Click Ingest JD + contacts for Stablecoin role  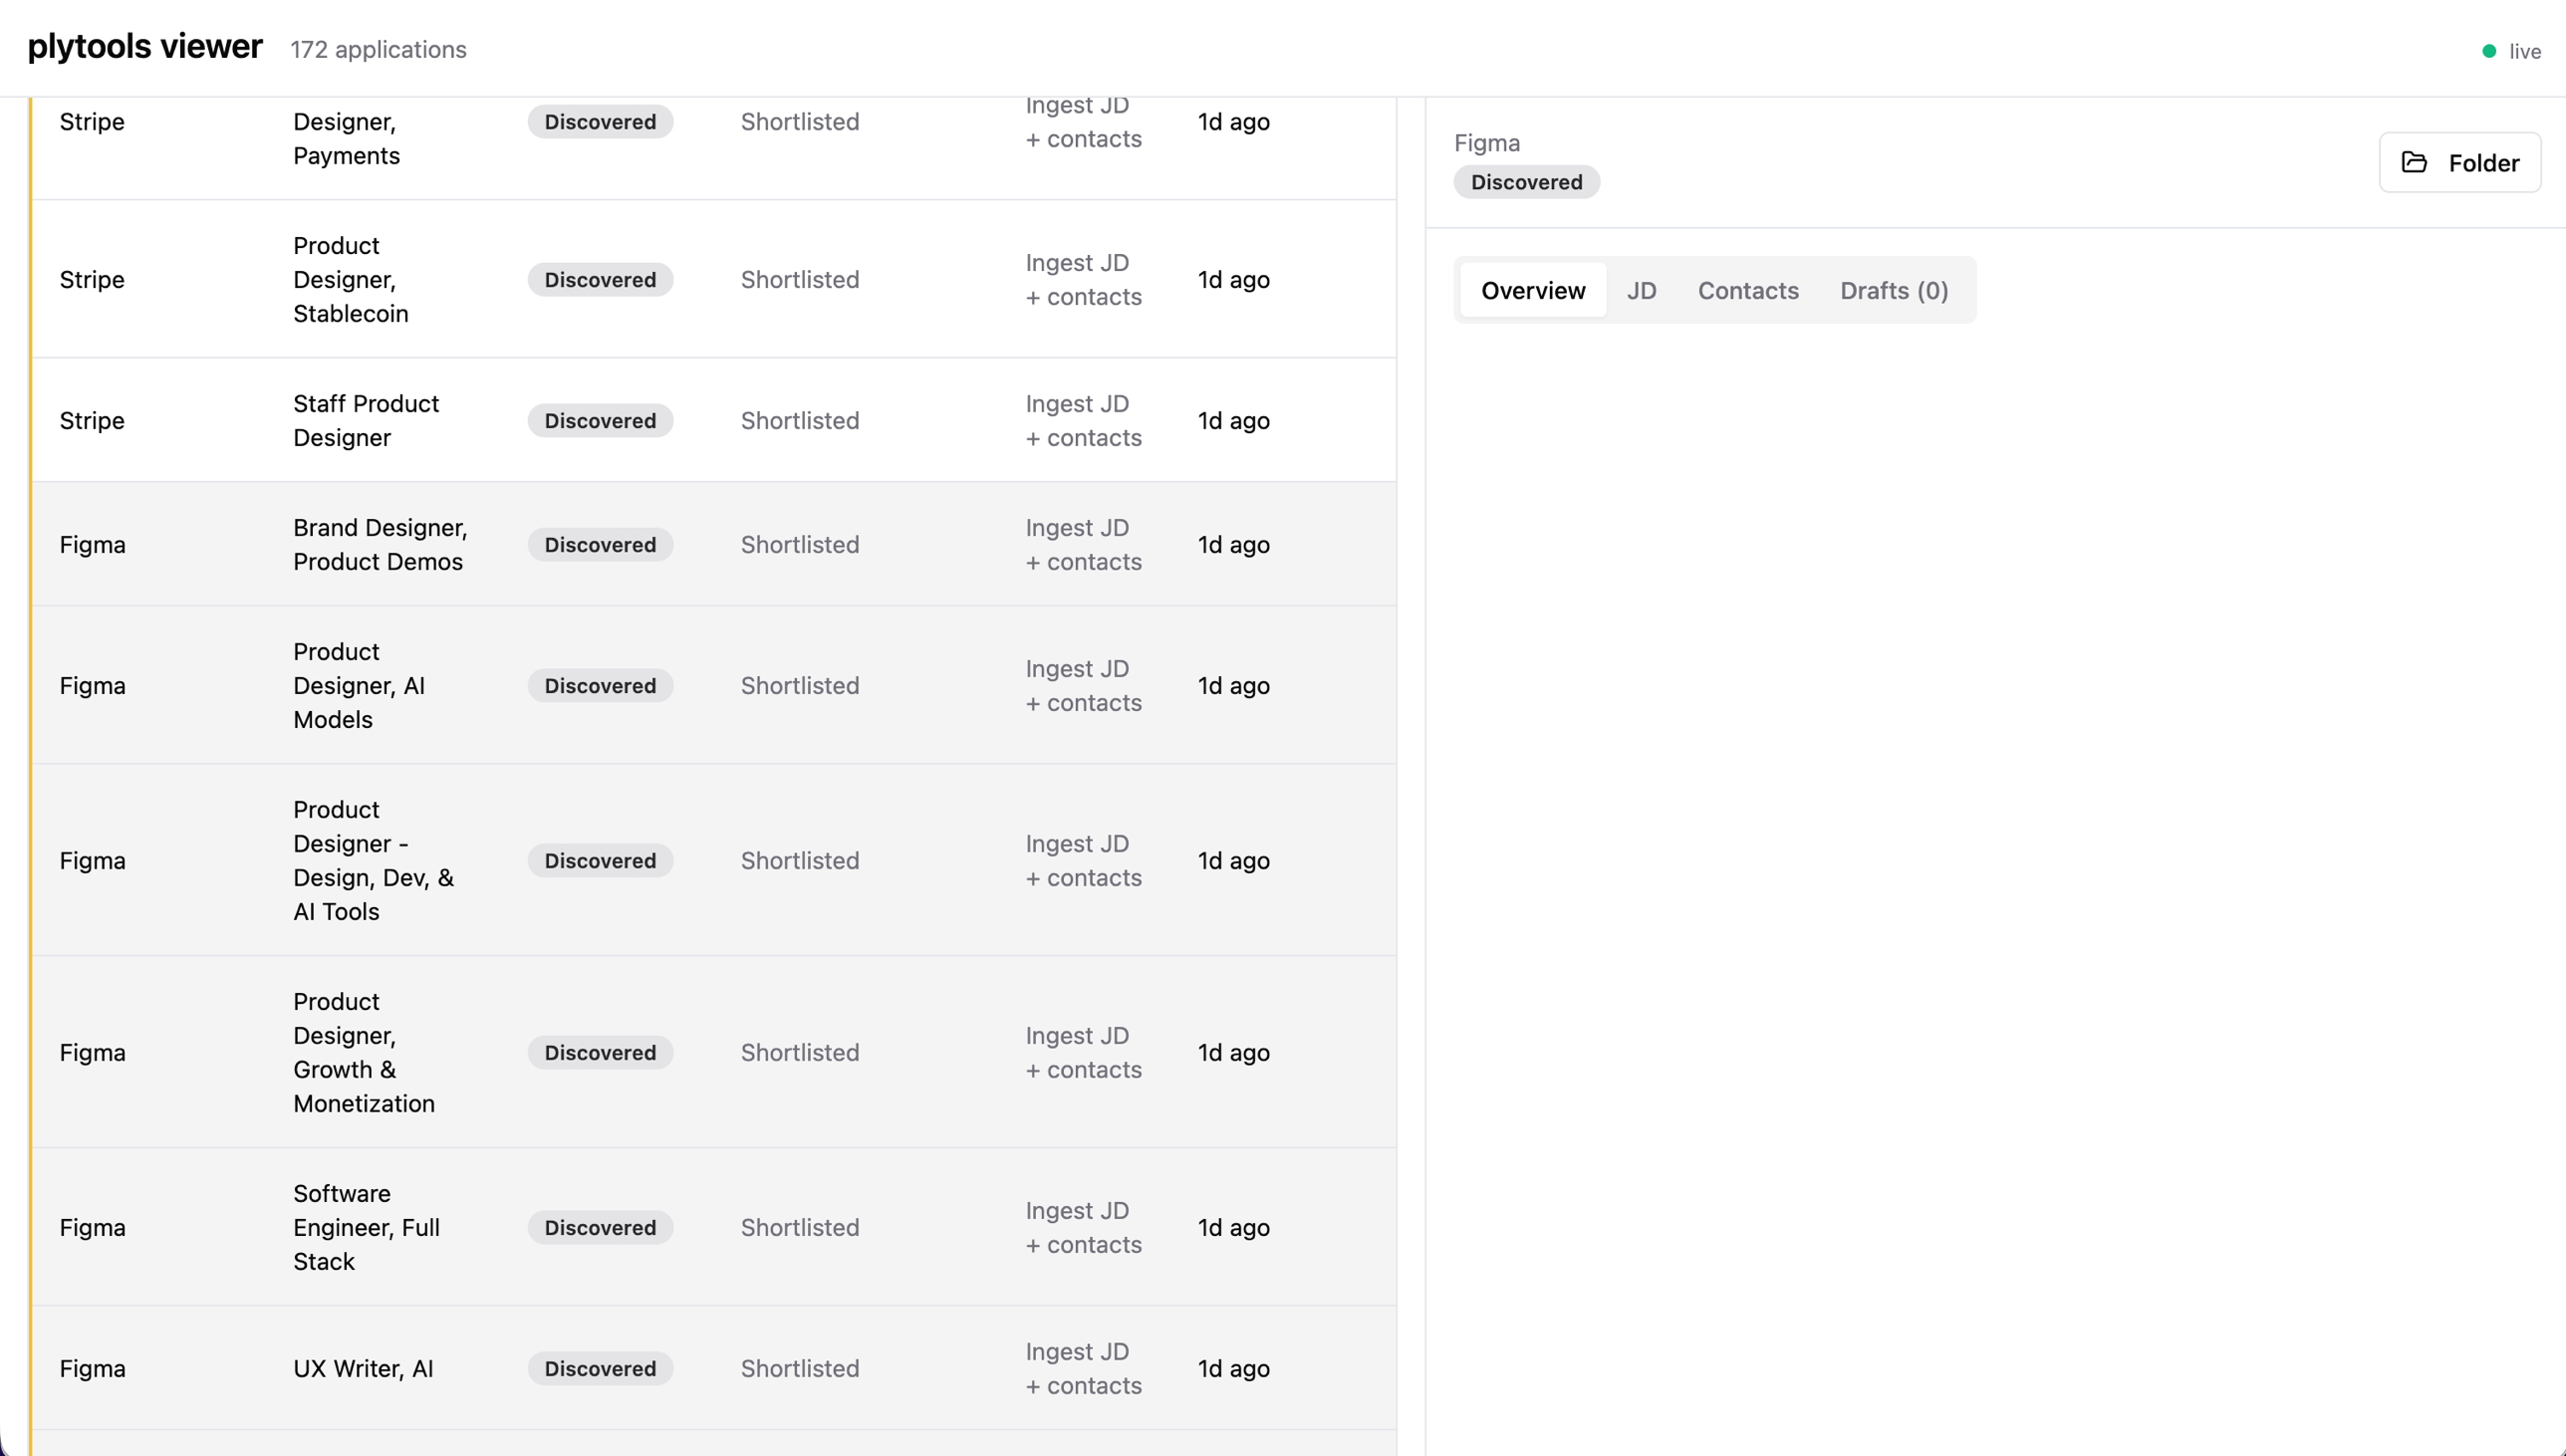(x=1083, y=279)
